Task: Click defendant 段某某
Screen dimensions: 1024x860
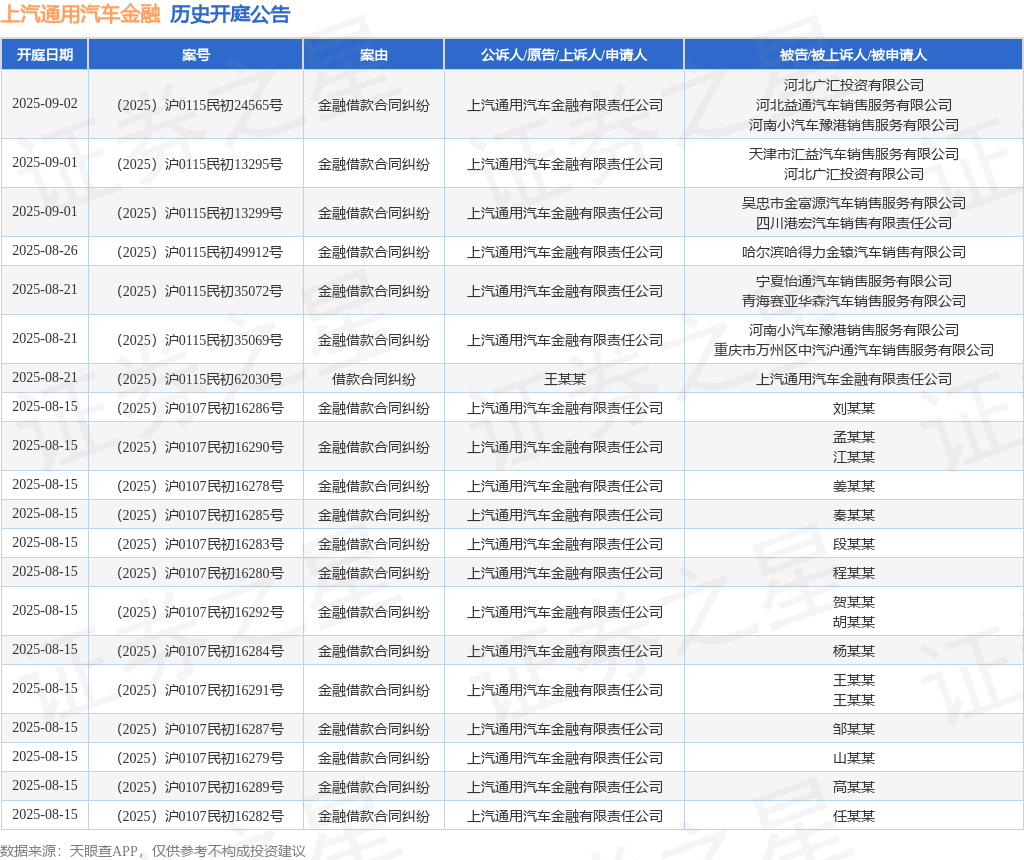Action: pos(854,544)
